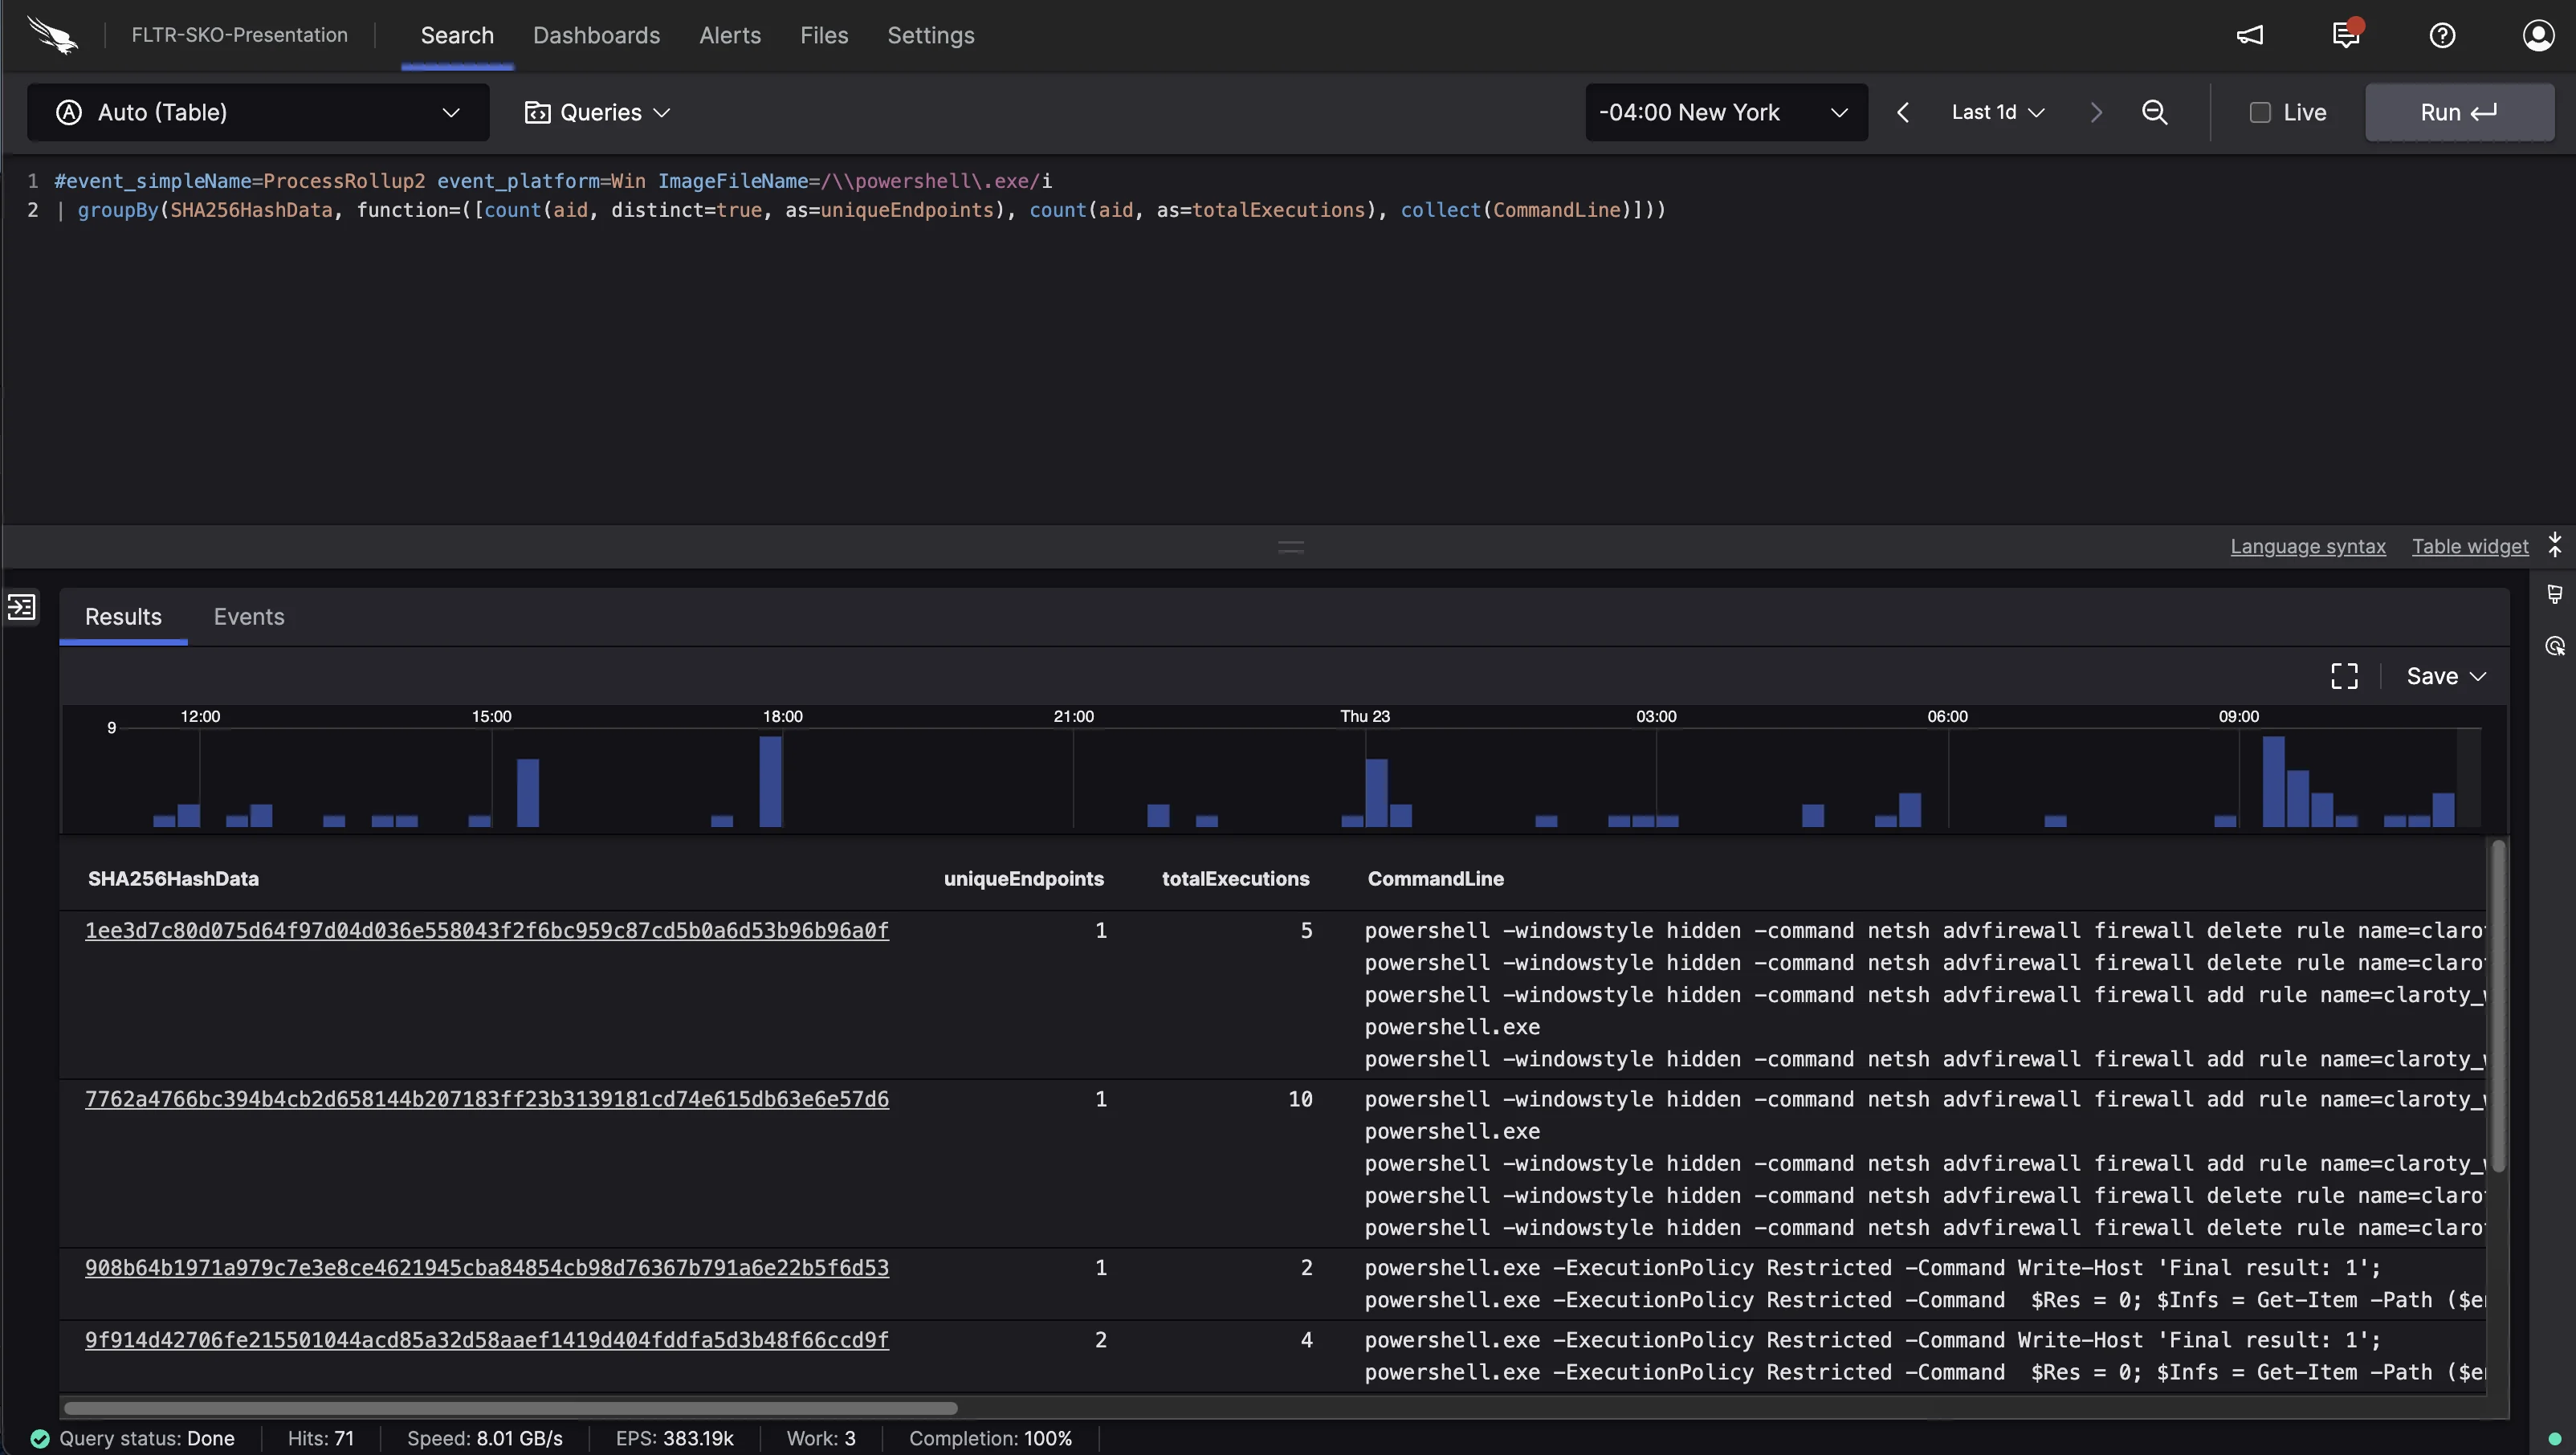2576x1455 pixels.
Task: Click Speed: 8.01 GB/s in status bar
Action: [x=485, y=1438]
